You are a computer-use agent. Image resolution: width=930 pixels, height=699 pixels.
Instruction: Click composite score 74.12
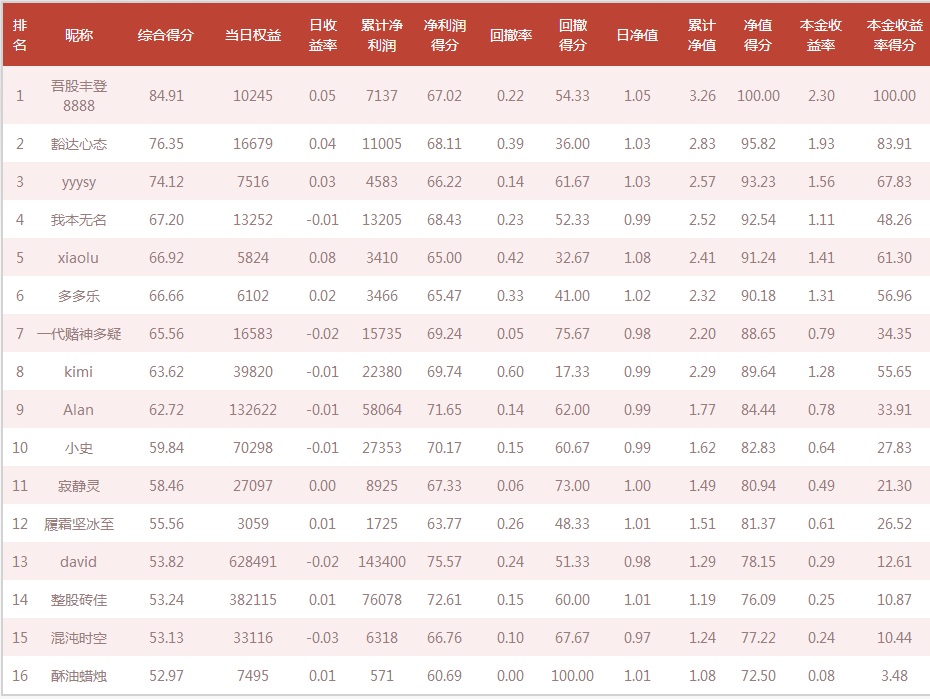pyautogui.click(x=166, y=181)
